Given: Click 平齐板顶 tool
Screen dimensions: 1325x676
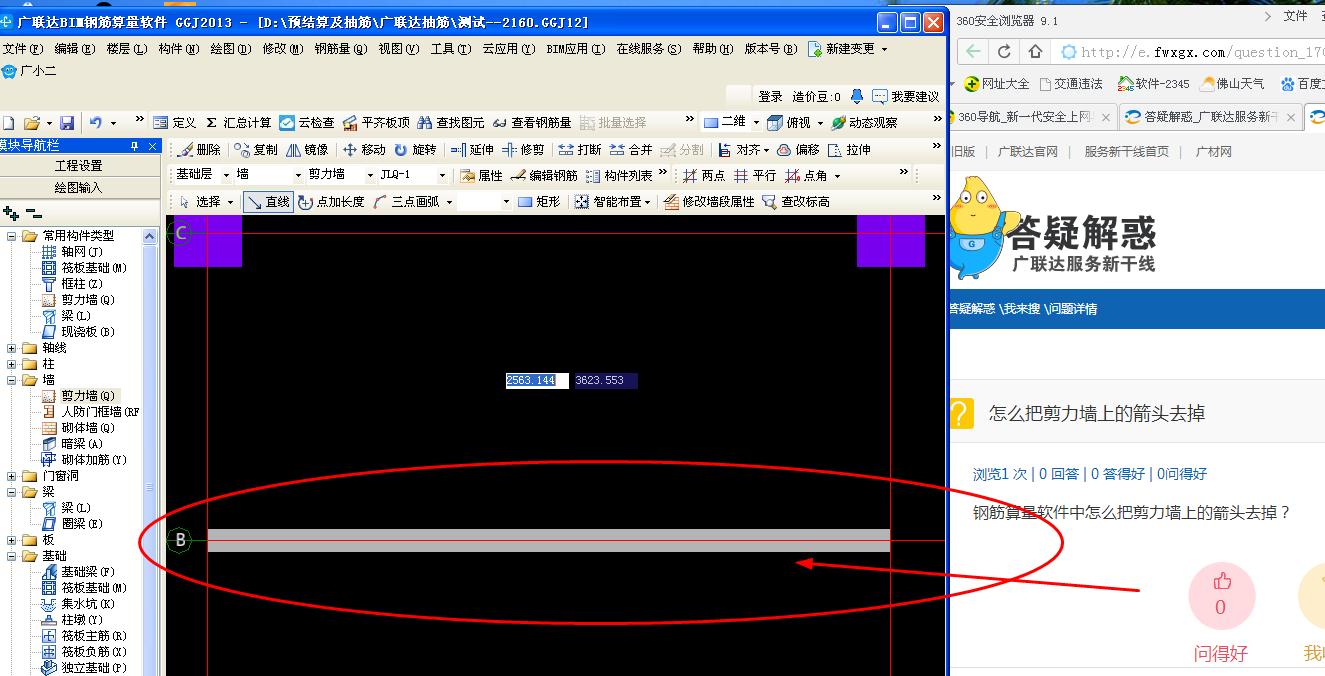Looking at the screenshot, I should (x=376, y=123).
